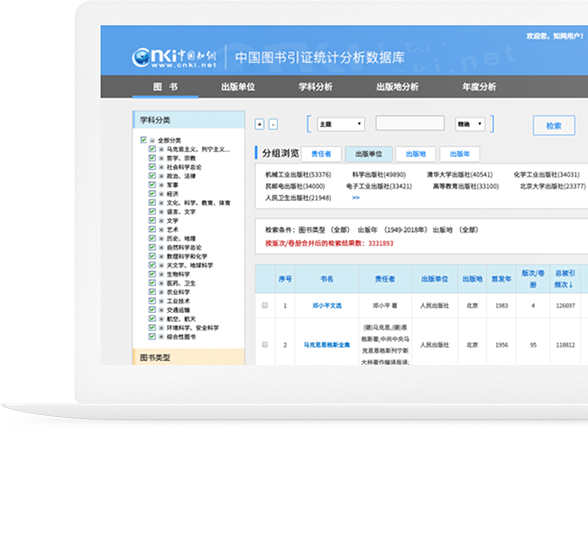Expand the 全部分类 tree node icon

tap(152, 140)
